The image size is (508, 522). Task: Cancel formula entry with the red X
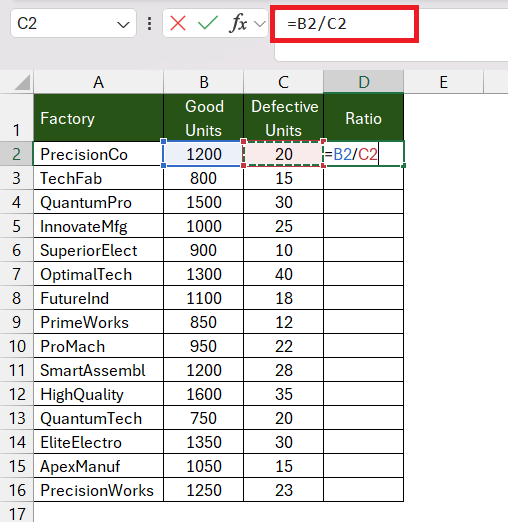pos(178,24)
